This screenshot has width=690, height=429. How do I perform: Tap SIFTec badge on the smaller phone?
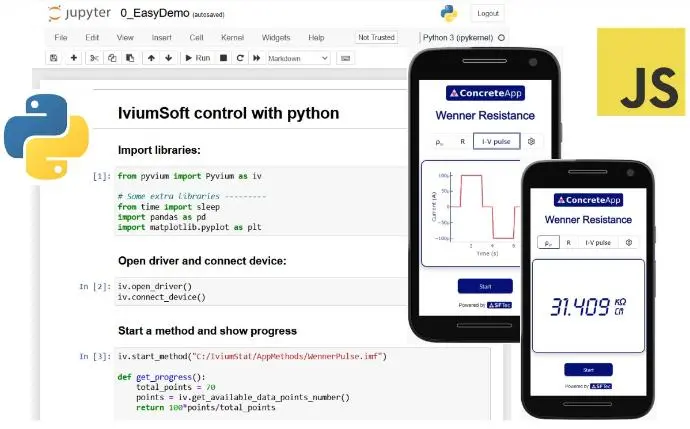click(x=601, y=386)
